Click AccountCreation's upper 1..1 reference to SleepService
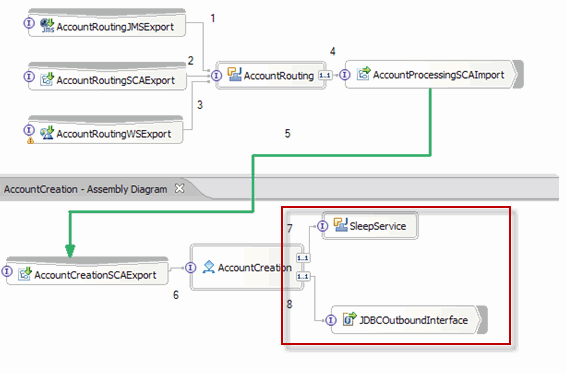The height and width of the screenshot is (373, 566). coord(302,258)
